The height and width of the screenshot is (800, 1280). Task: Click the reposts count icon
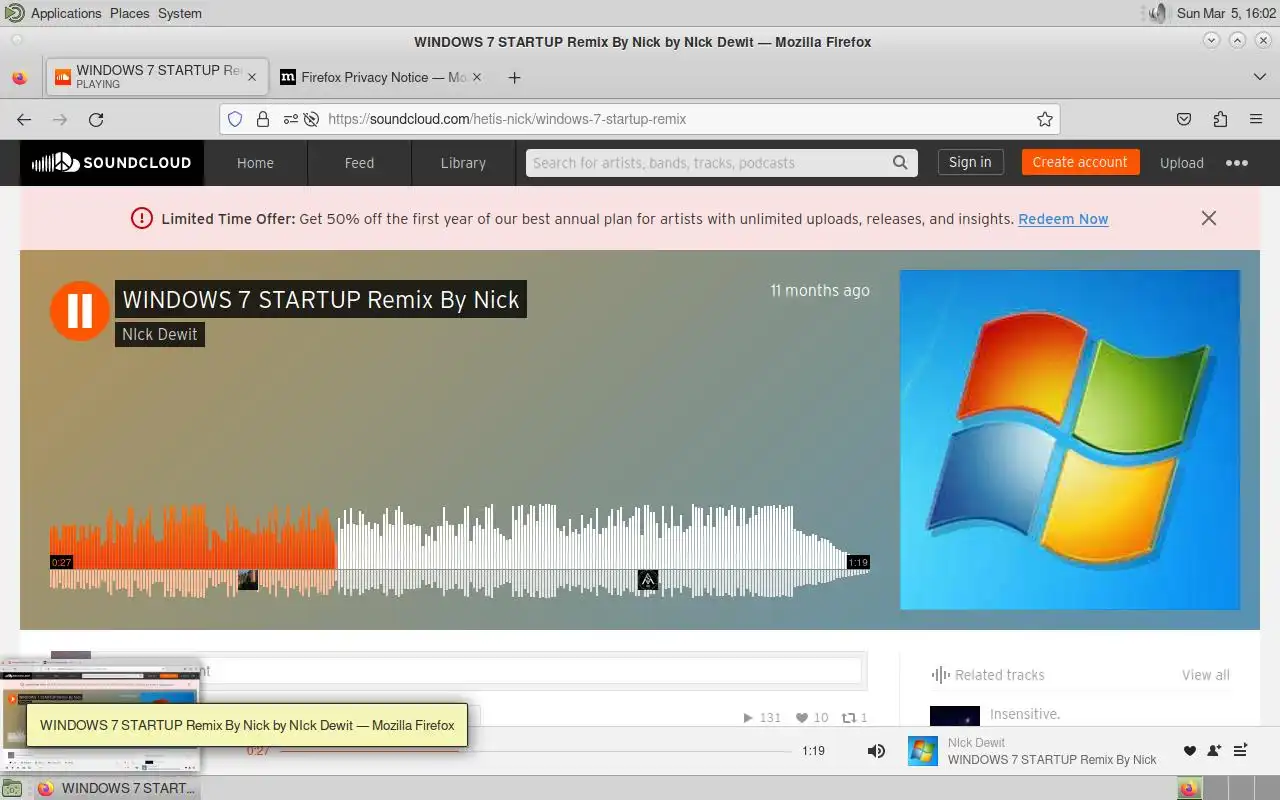point(849,717)
